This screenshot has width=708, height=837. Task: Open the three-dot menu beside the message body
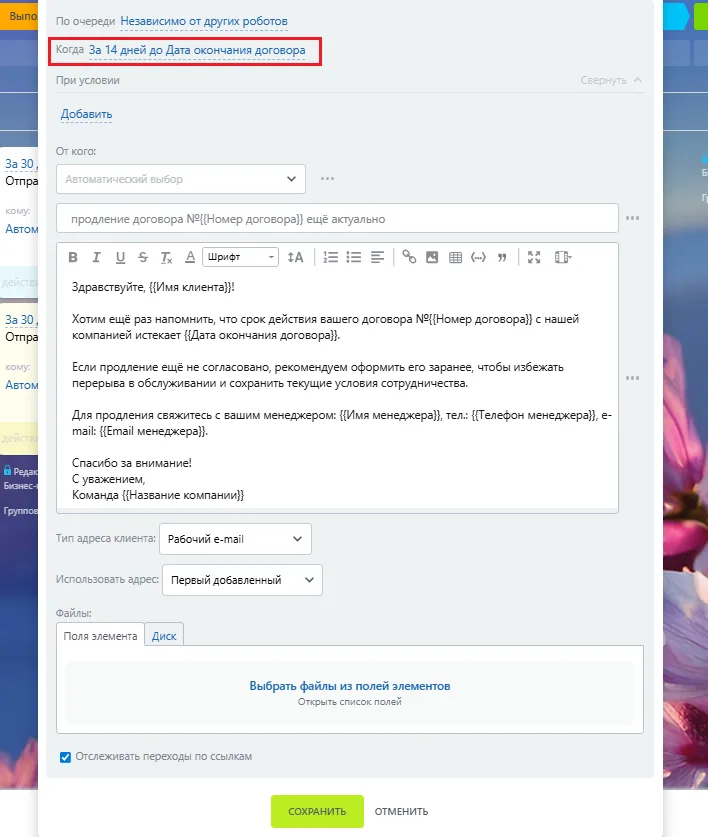tap(632, 378)
